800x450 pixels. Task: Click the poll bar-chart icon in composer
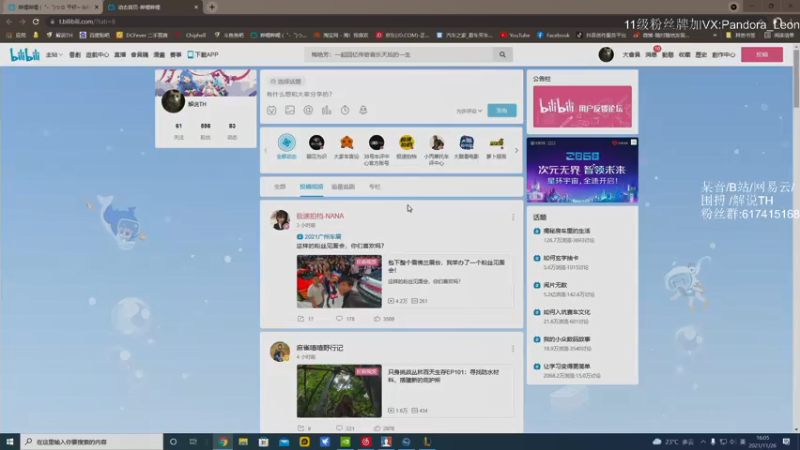[327, 110]
